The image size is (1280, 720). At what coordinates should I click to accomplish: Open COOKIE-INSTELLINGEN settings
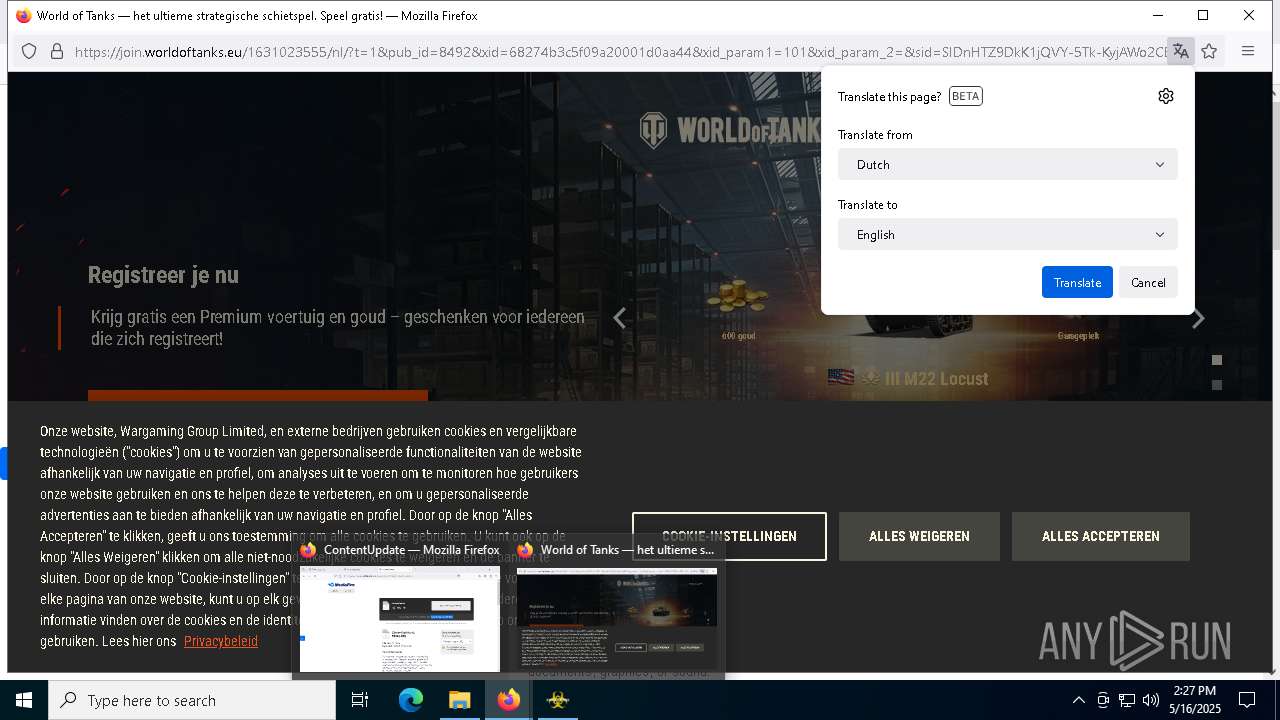tap(729, 536)
